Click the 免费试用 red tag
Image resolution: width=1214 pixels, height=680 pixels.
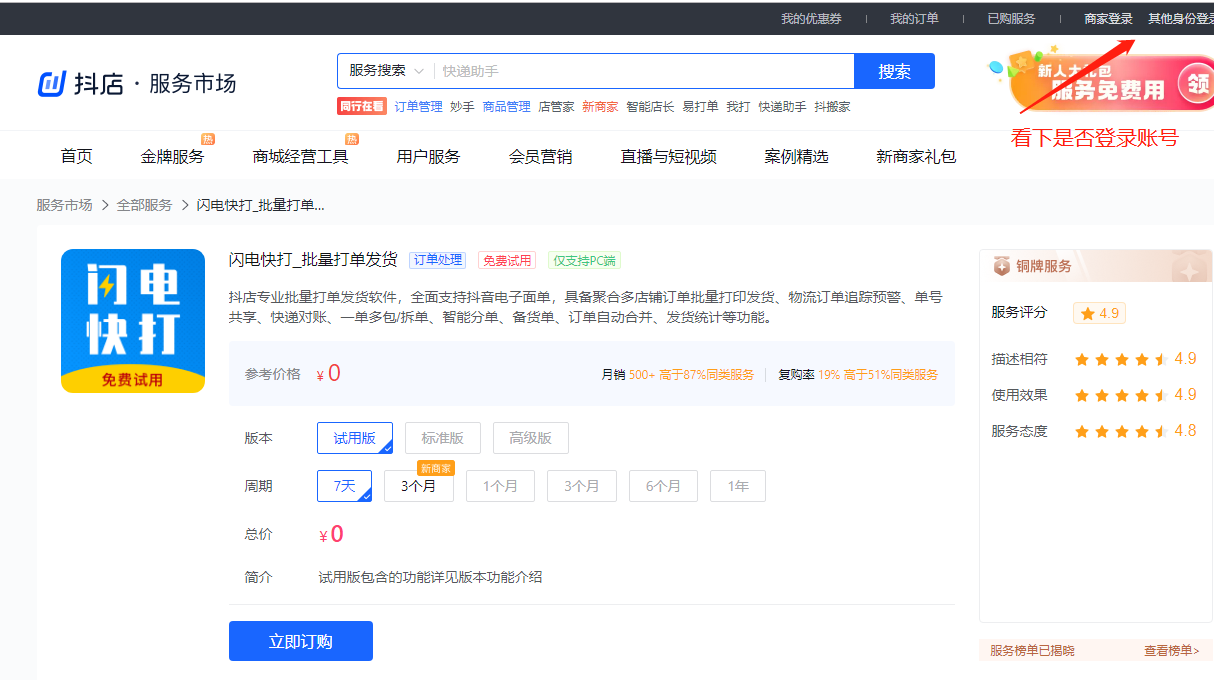[x=507, y=260]
